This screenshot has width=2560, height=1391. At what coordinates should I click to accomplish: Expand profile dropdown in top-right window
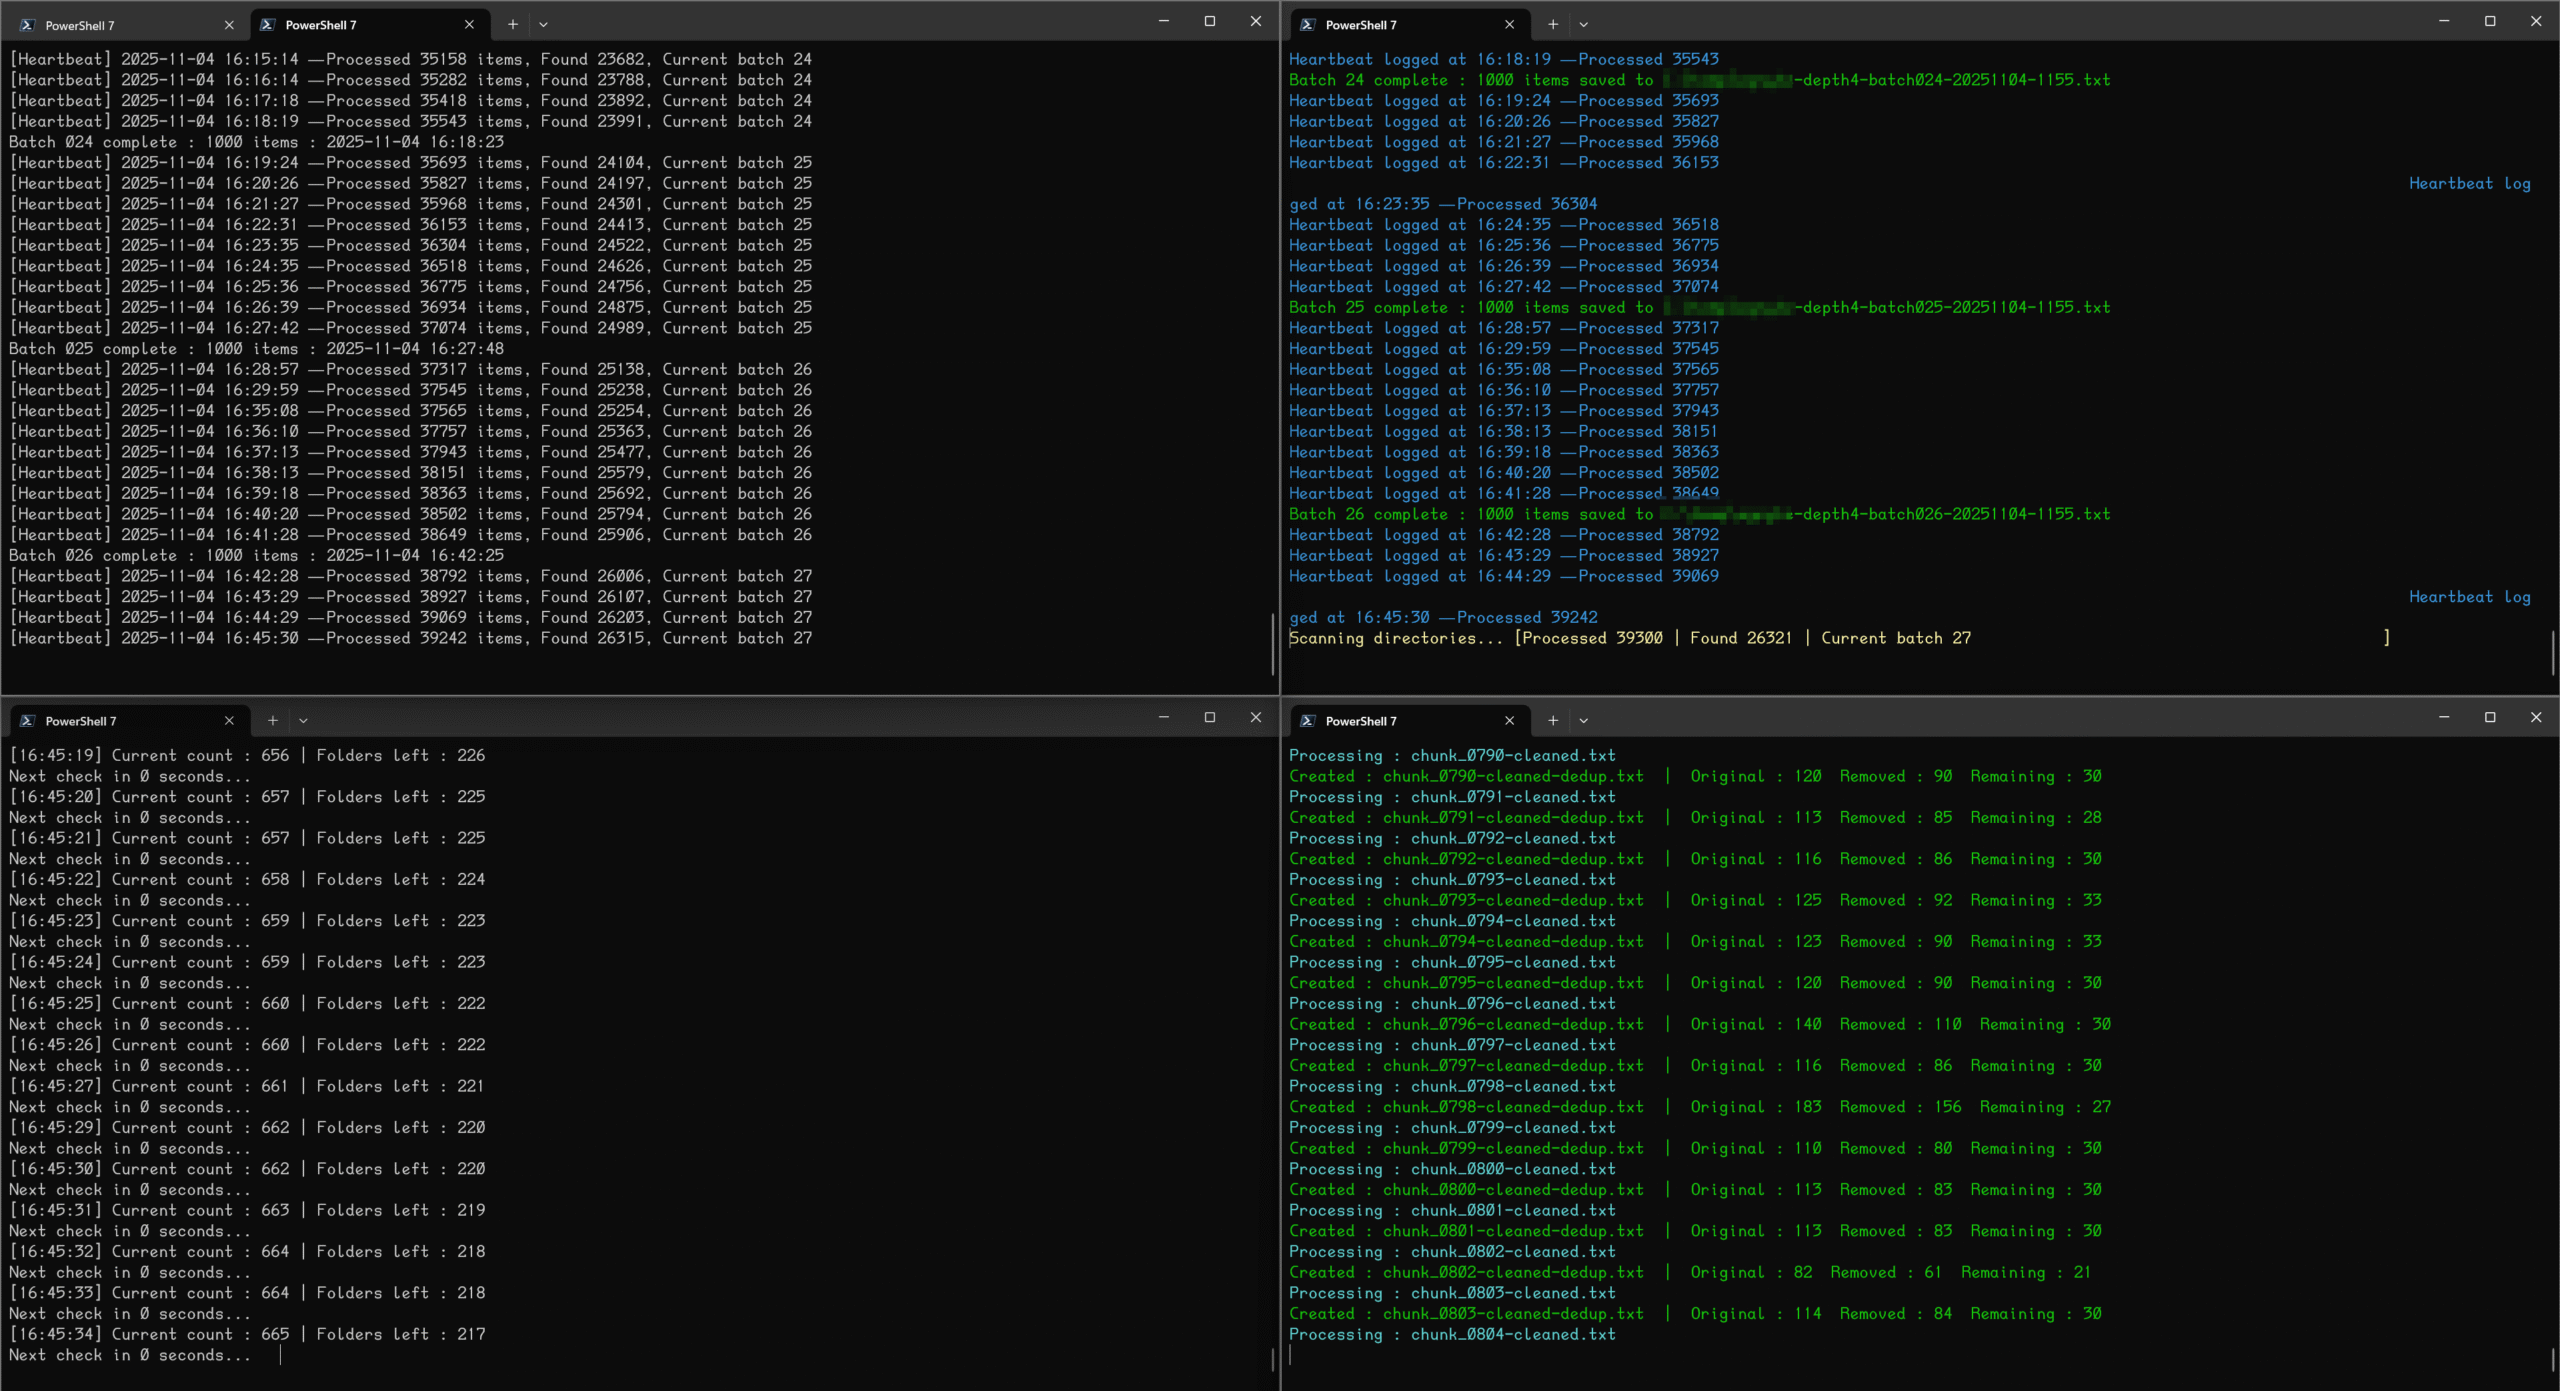click(1583, 24)
